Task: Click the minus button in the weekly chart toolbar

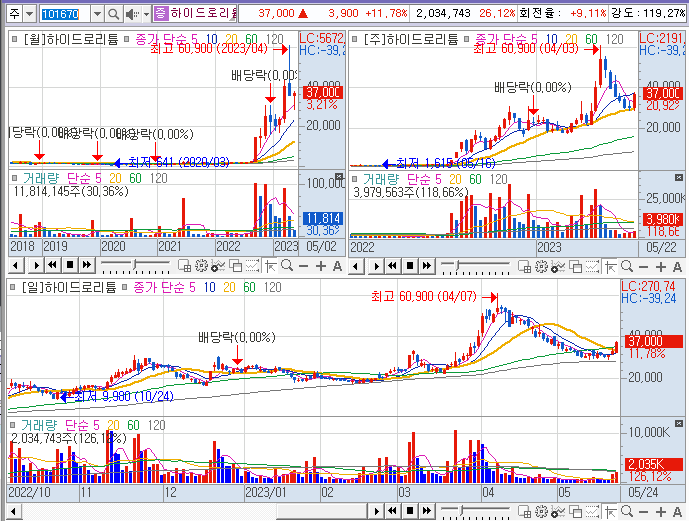Action: [x=643, y=267]
